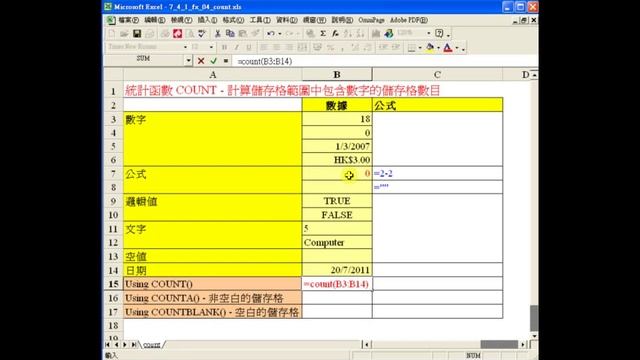
Task: Click the AutoSum sigma icon
Action: pos(323,33)
